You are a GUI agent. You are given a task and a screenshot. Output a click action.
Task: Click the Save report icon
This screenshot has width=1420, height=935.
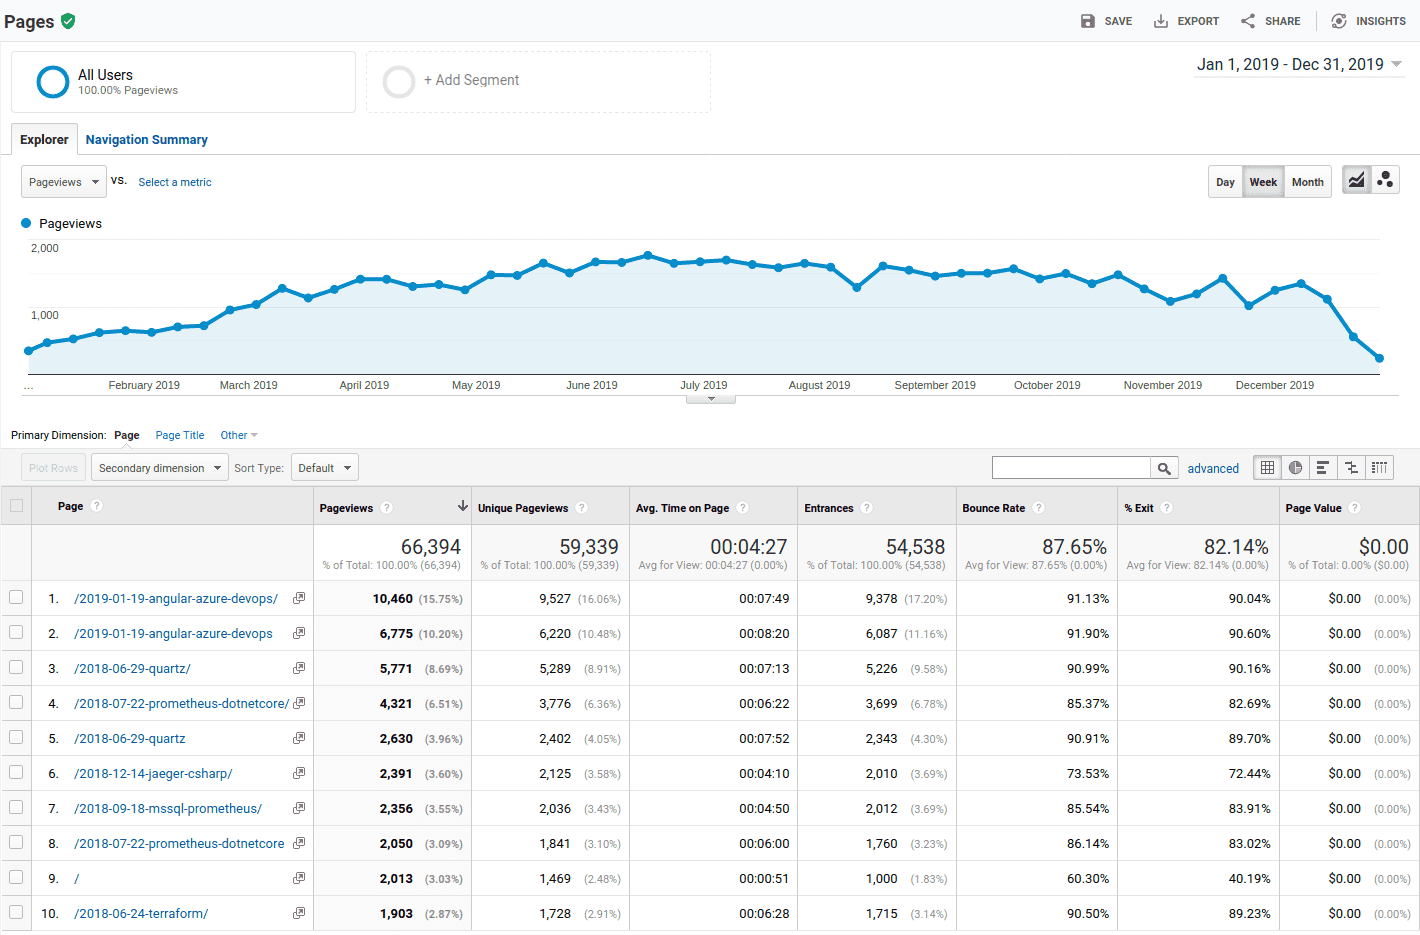click(x=1087, y=21)
